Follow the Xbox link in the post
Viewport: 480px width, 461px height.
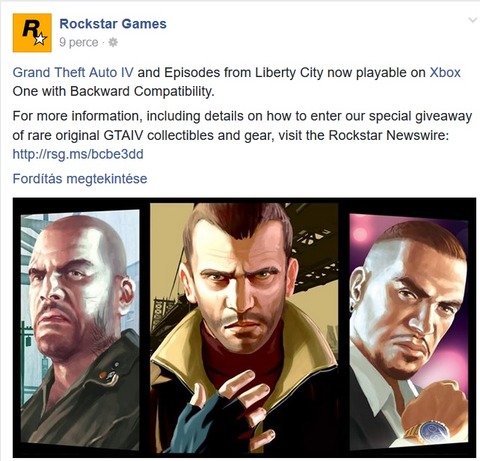[x=445, y=72]
